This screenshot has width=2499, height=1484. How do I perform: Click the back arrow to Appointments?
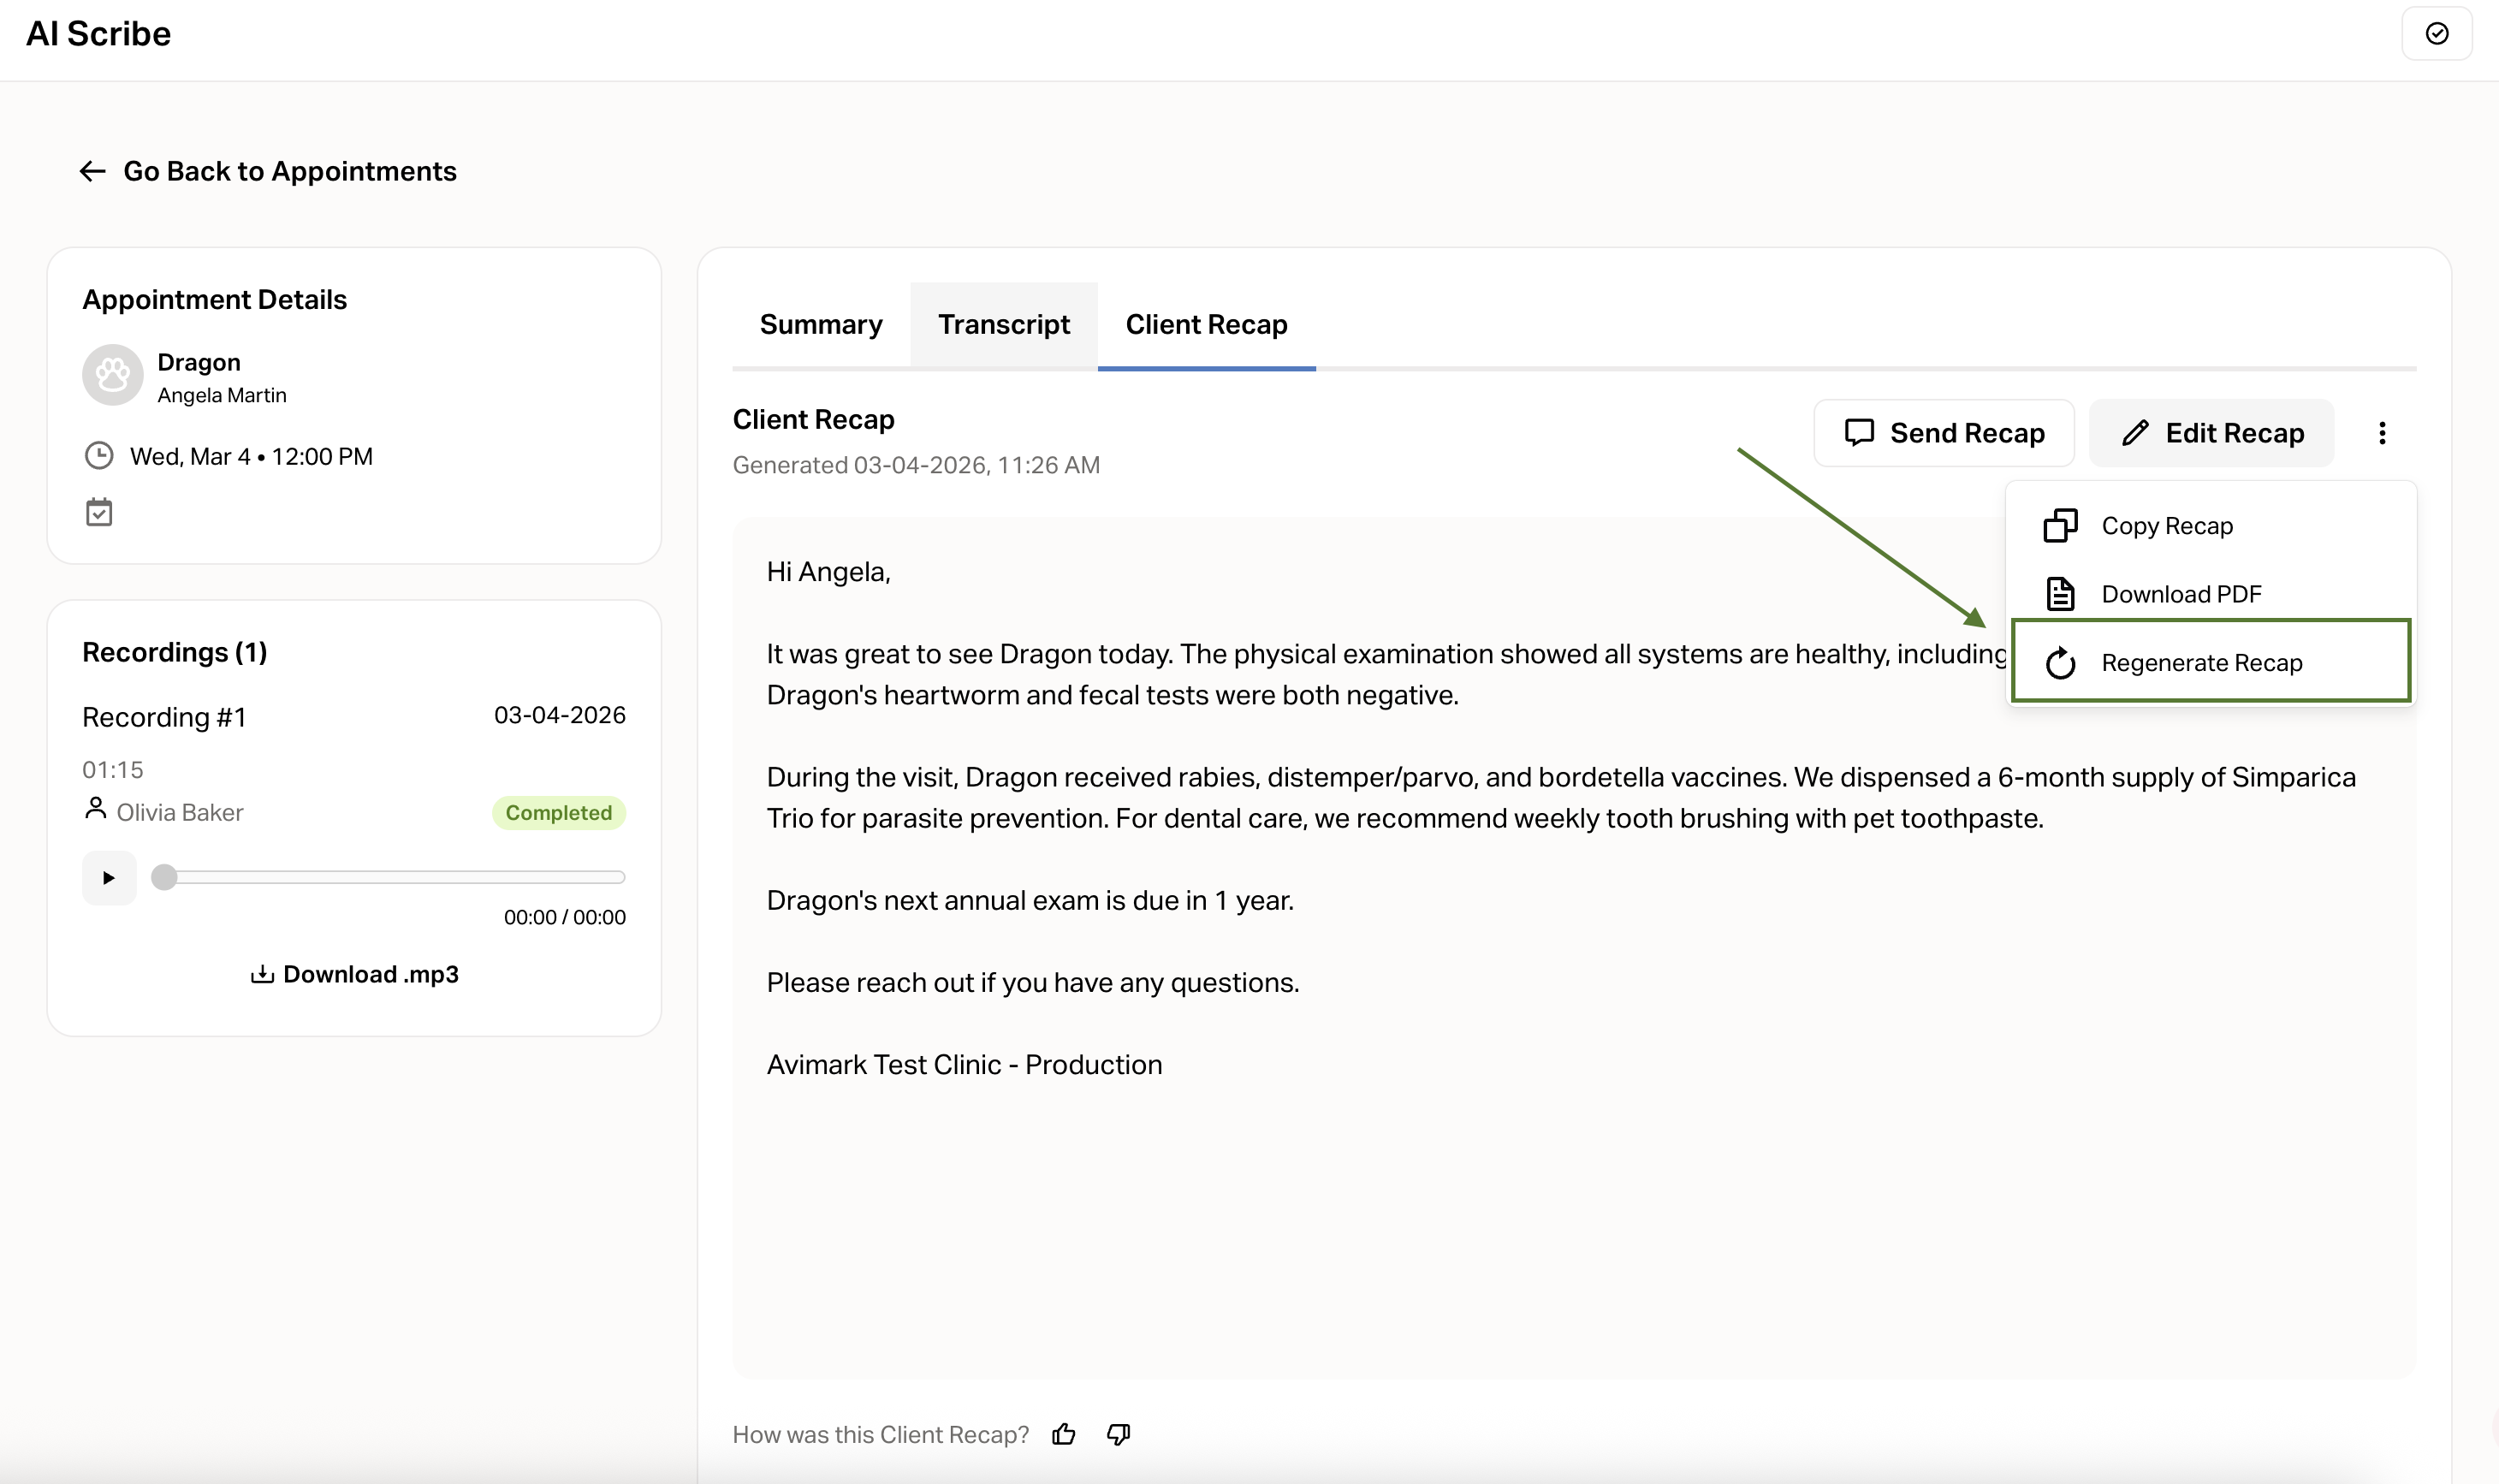click(93, 171)
